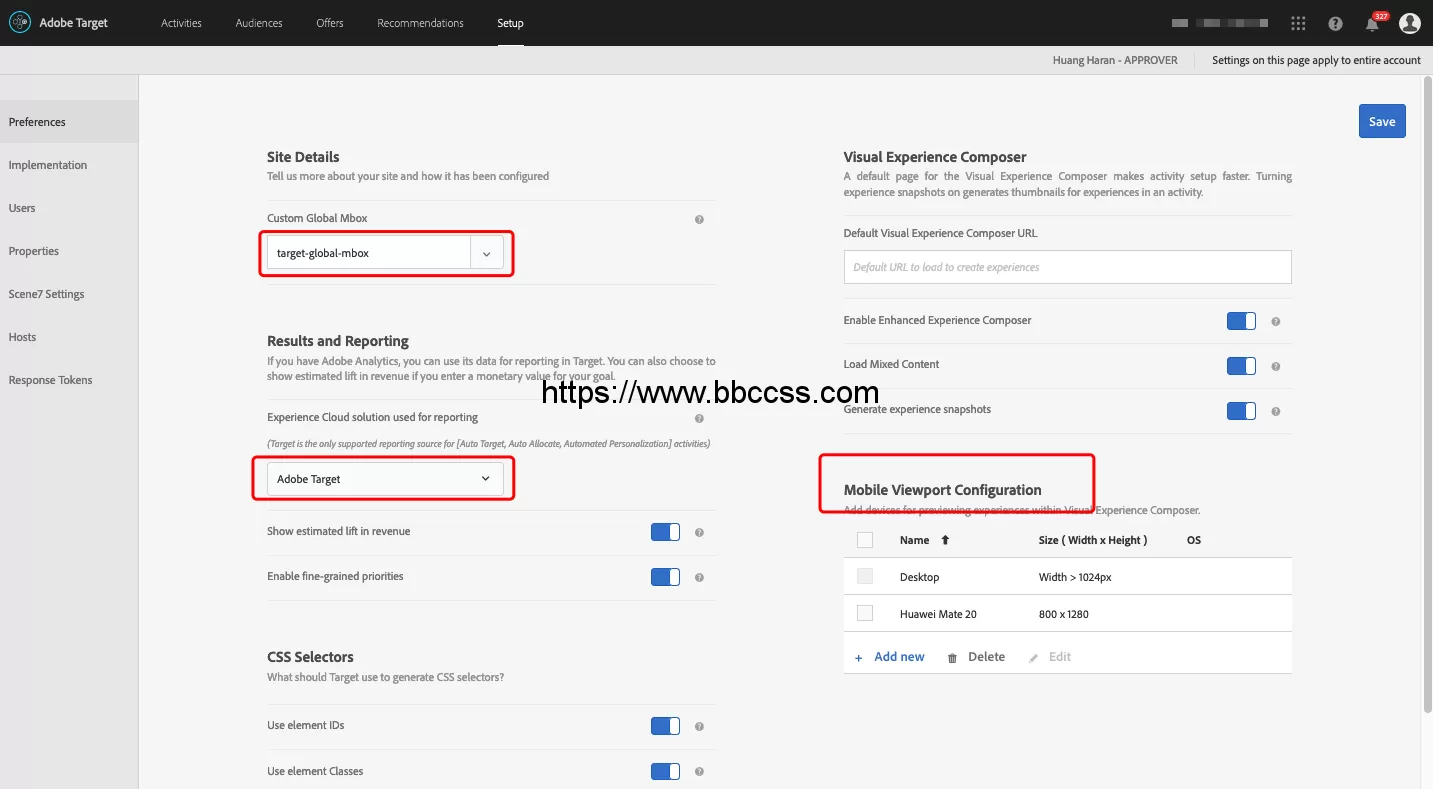This screenshot has height=789, width=1433.
Task: Toggle Show estimated lift in revenue
Action: 665,532
